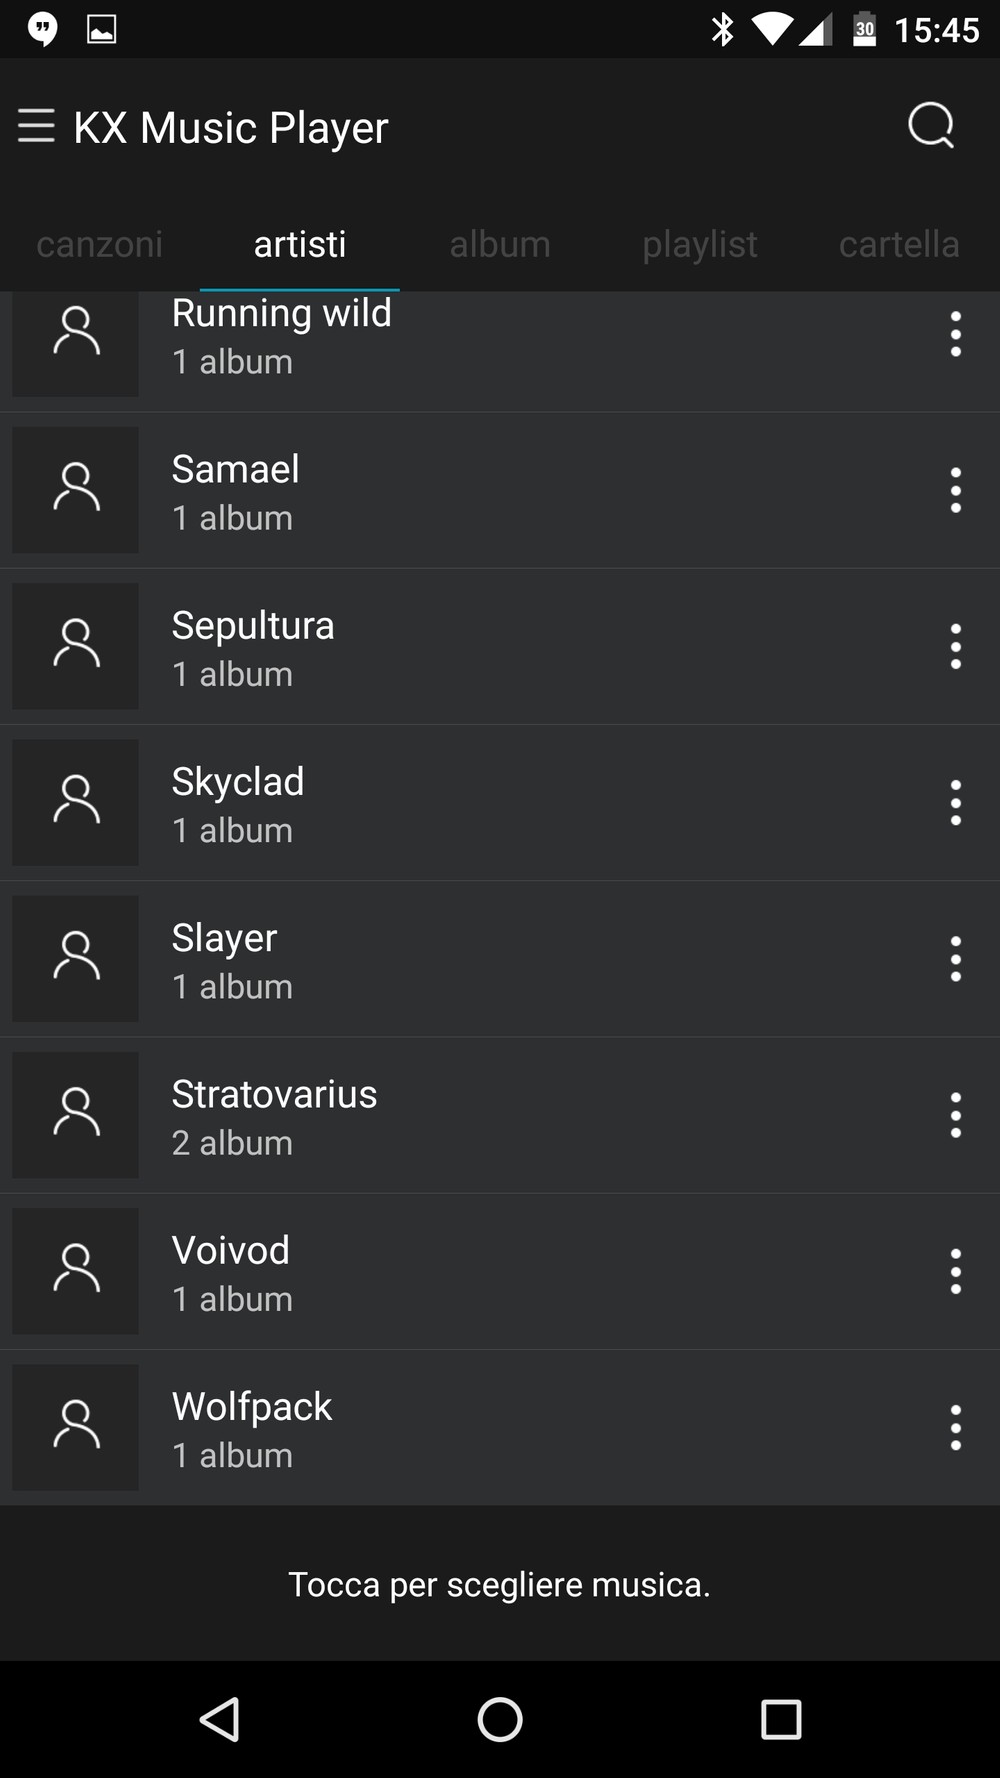Tap 'Tocca per scegliere musica' bar
Screen dimensions: 1000x1778
click(500, 1584)
